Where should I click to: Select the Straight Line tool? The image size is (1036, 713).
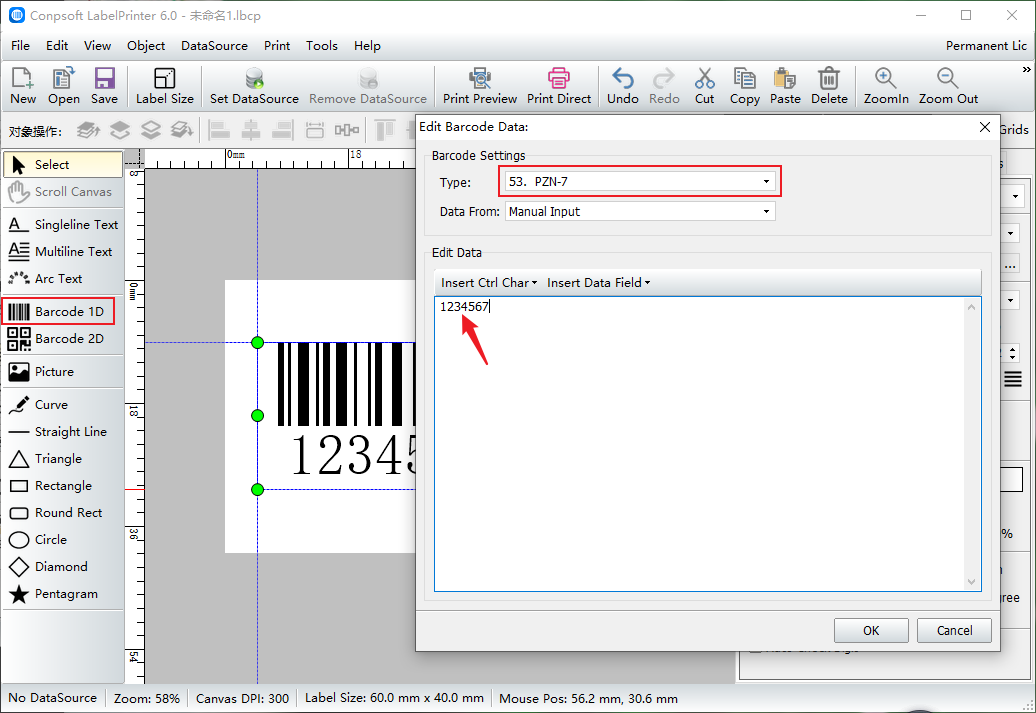tap(63, 432)
